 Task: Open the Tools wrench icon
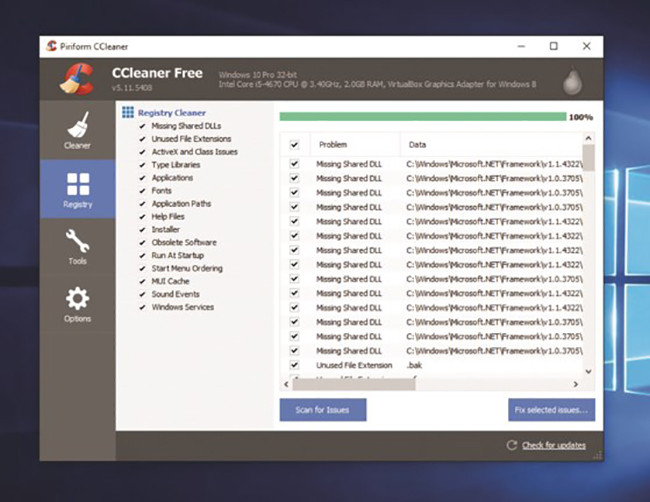(x=77, y=244)
